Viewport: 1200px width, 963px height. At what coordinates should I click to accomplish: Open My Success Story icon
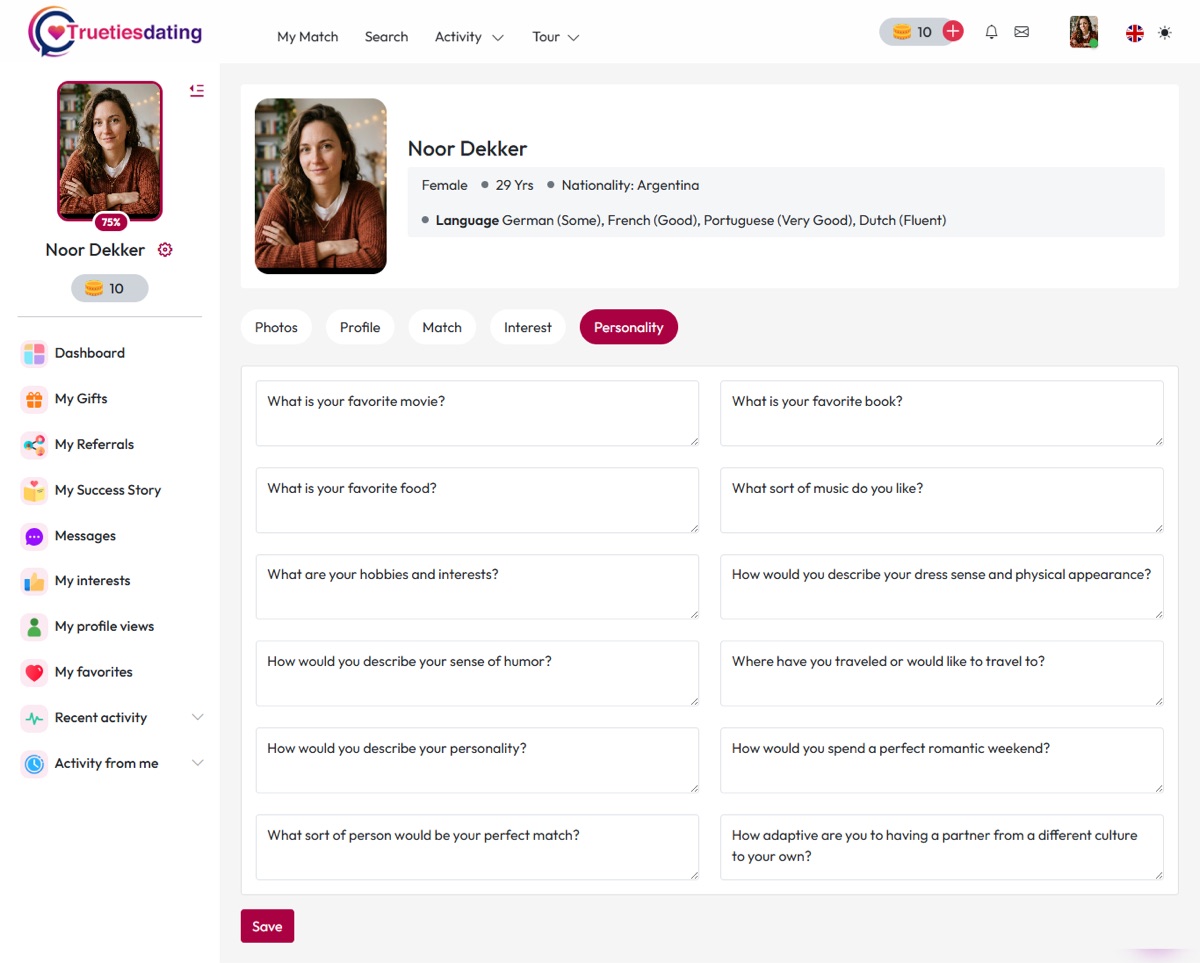coord(34,490)
